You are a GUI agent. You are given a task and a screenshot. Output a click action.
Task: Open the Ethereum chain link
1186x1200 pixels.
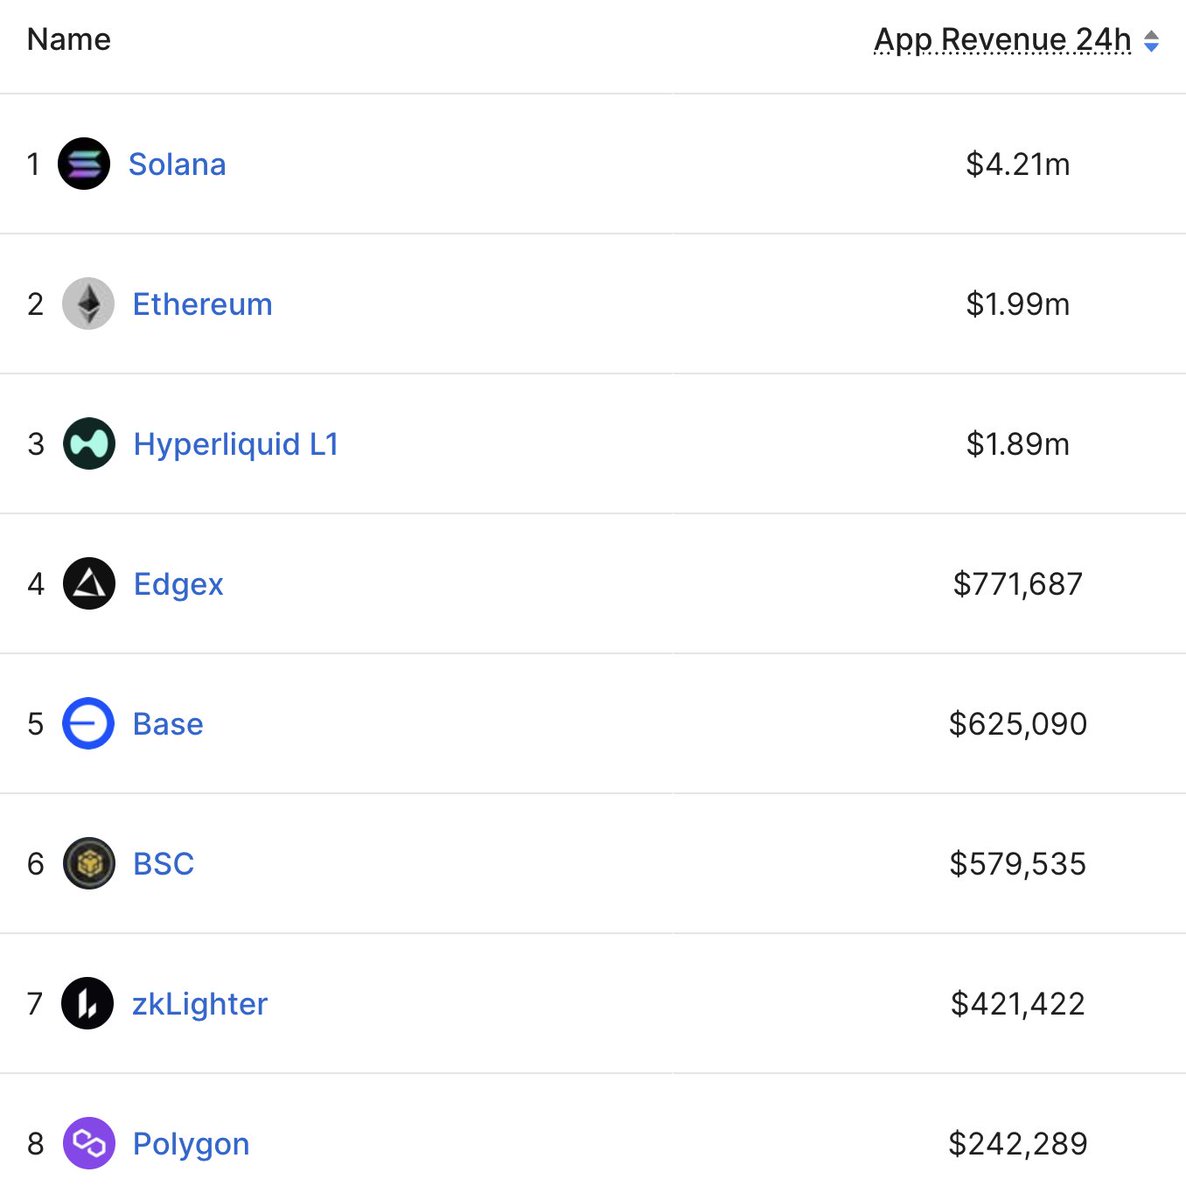[x=202, y=304]
